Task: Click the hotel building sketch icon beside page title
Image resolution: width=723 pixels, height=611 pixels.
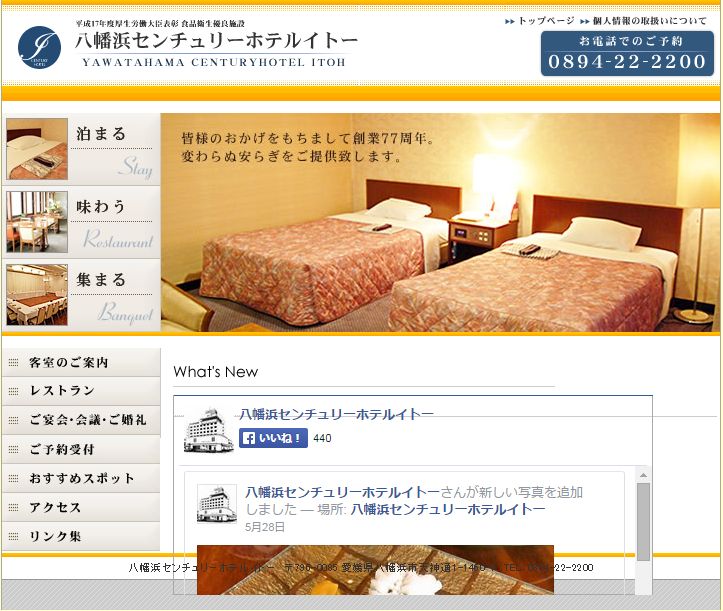Action: (x=208, y=430)
